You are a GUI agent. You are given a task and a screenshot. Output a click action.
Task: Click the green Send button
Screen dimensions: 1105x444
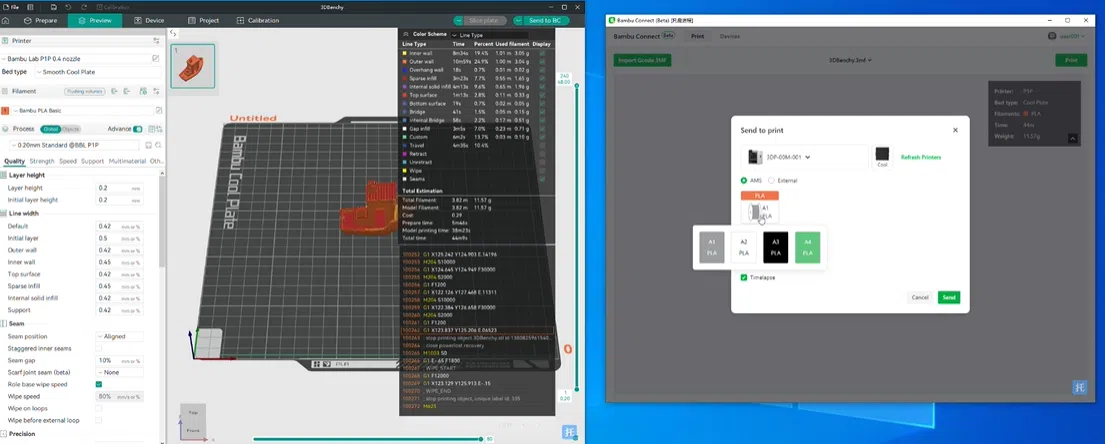pos(949,297)
